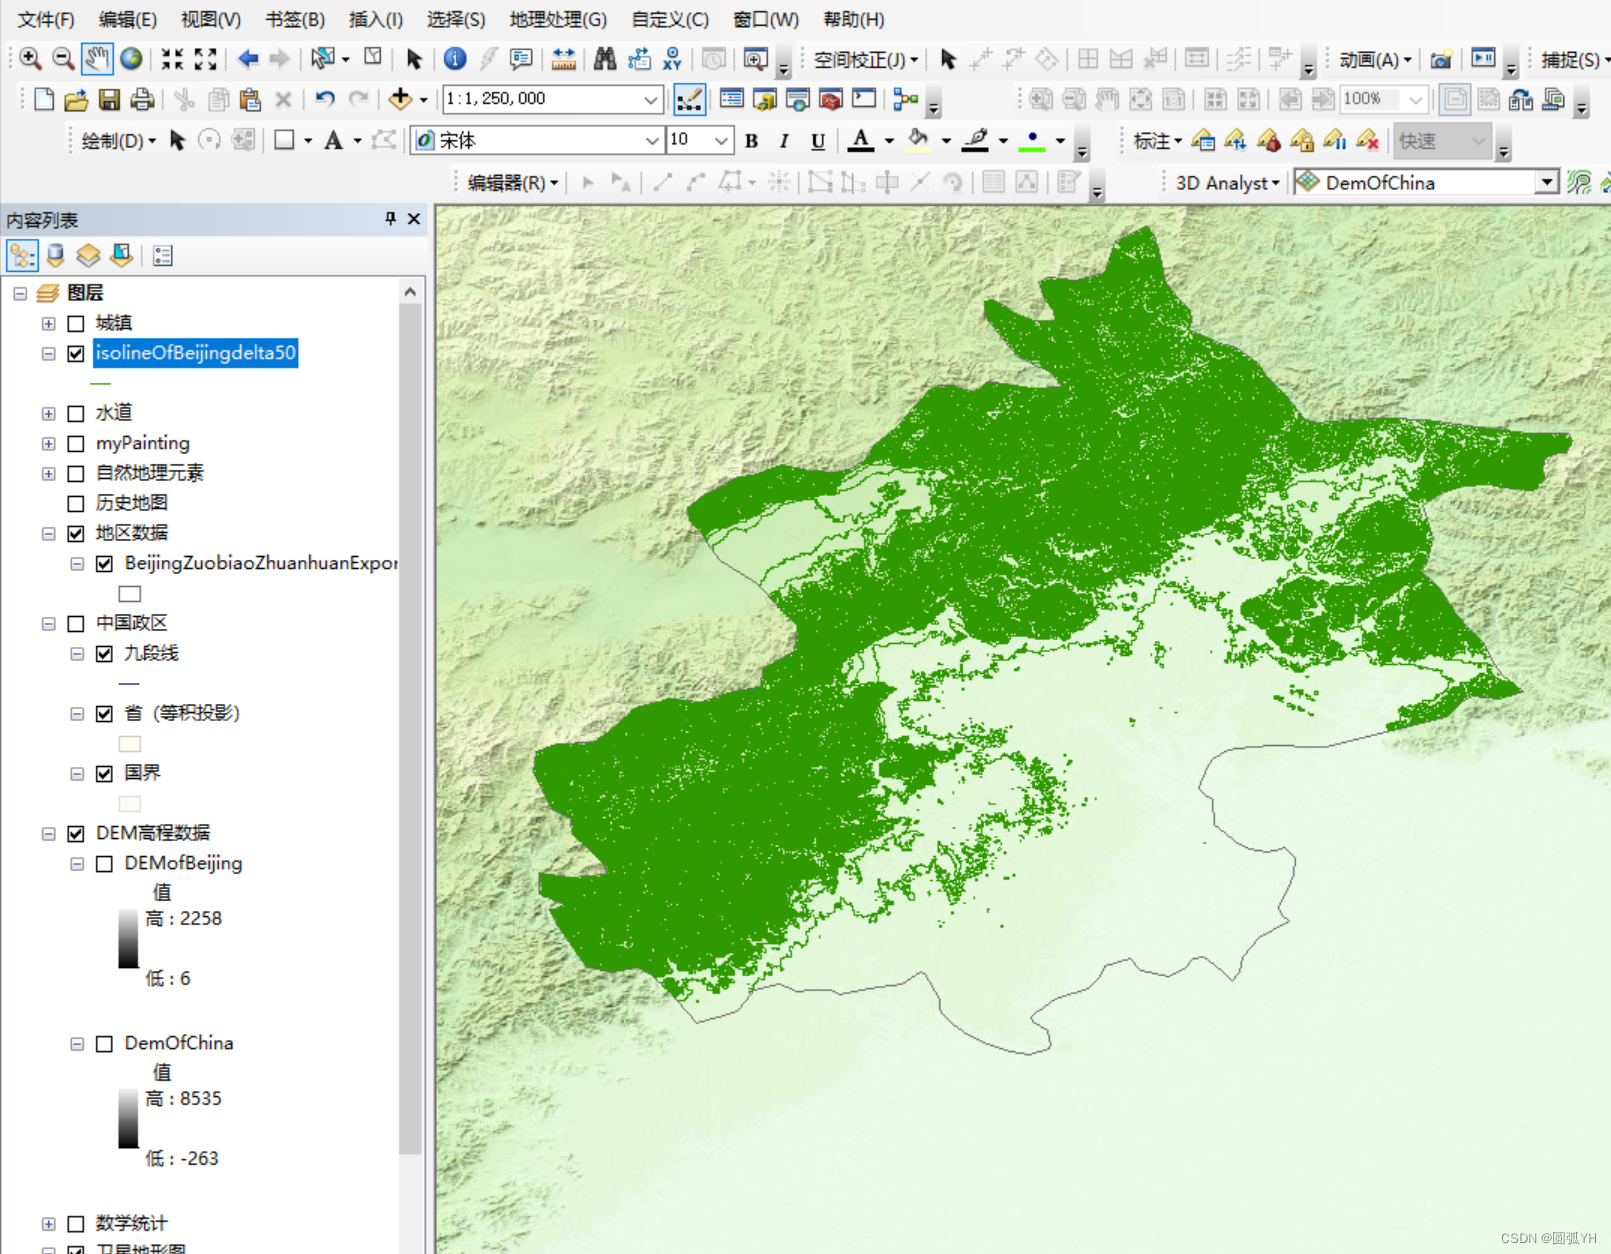Open the 视图(V) menu

(x=210, y=19)
